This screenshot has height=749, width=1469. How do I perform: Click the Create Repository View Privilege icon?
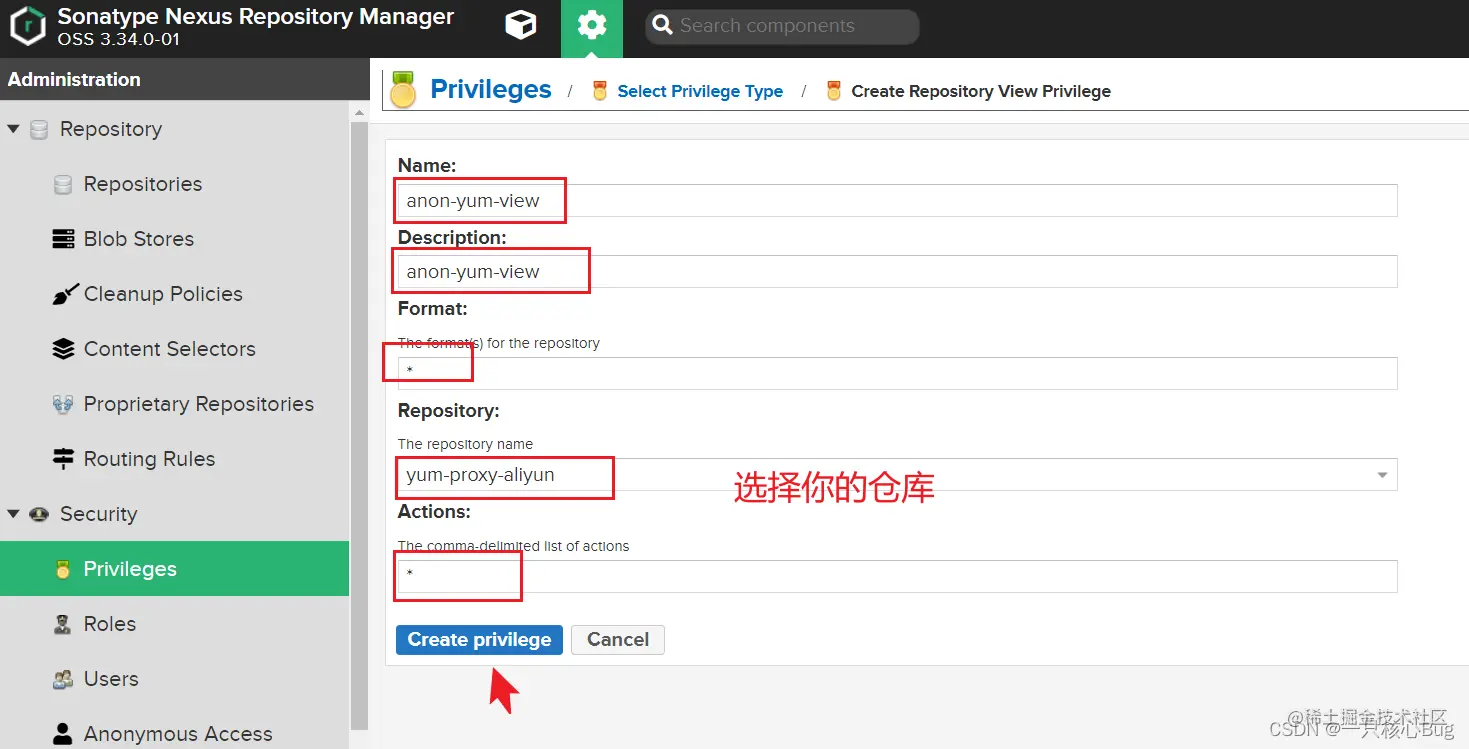click(x=834, y=91)
